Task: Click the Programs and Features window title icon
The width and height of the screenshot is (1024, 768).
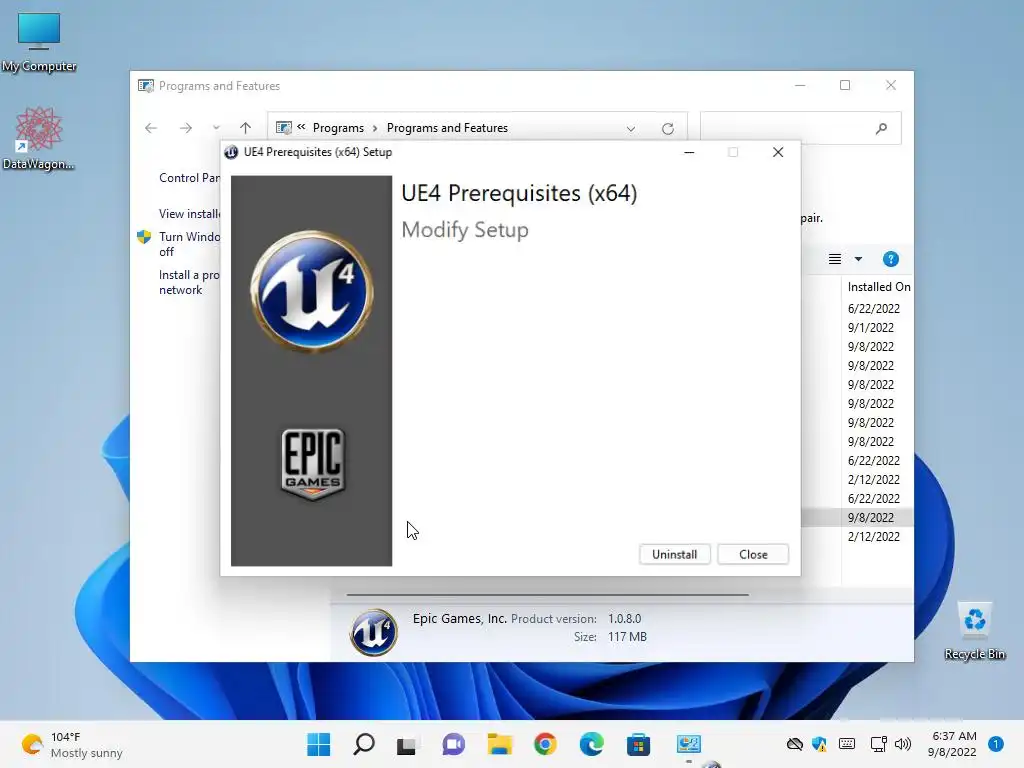Action: coord(146,86)
